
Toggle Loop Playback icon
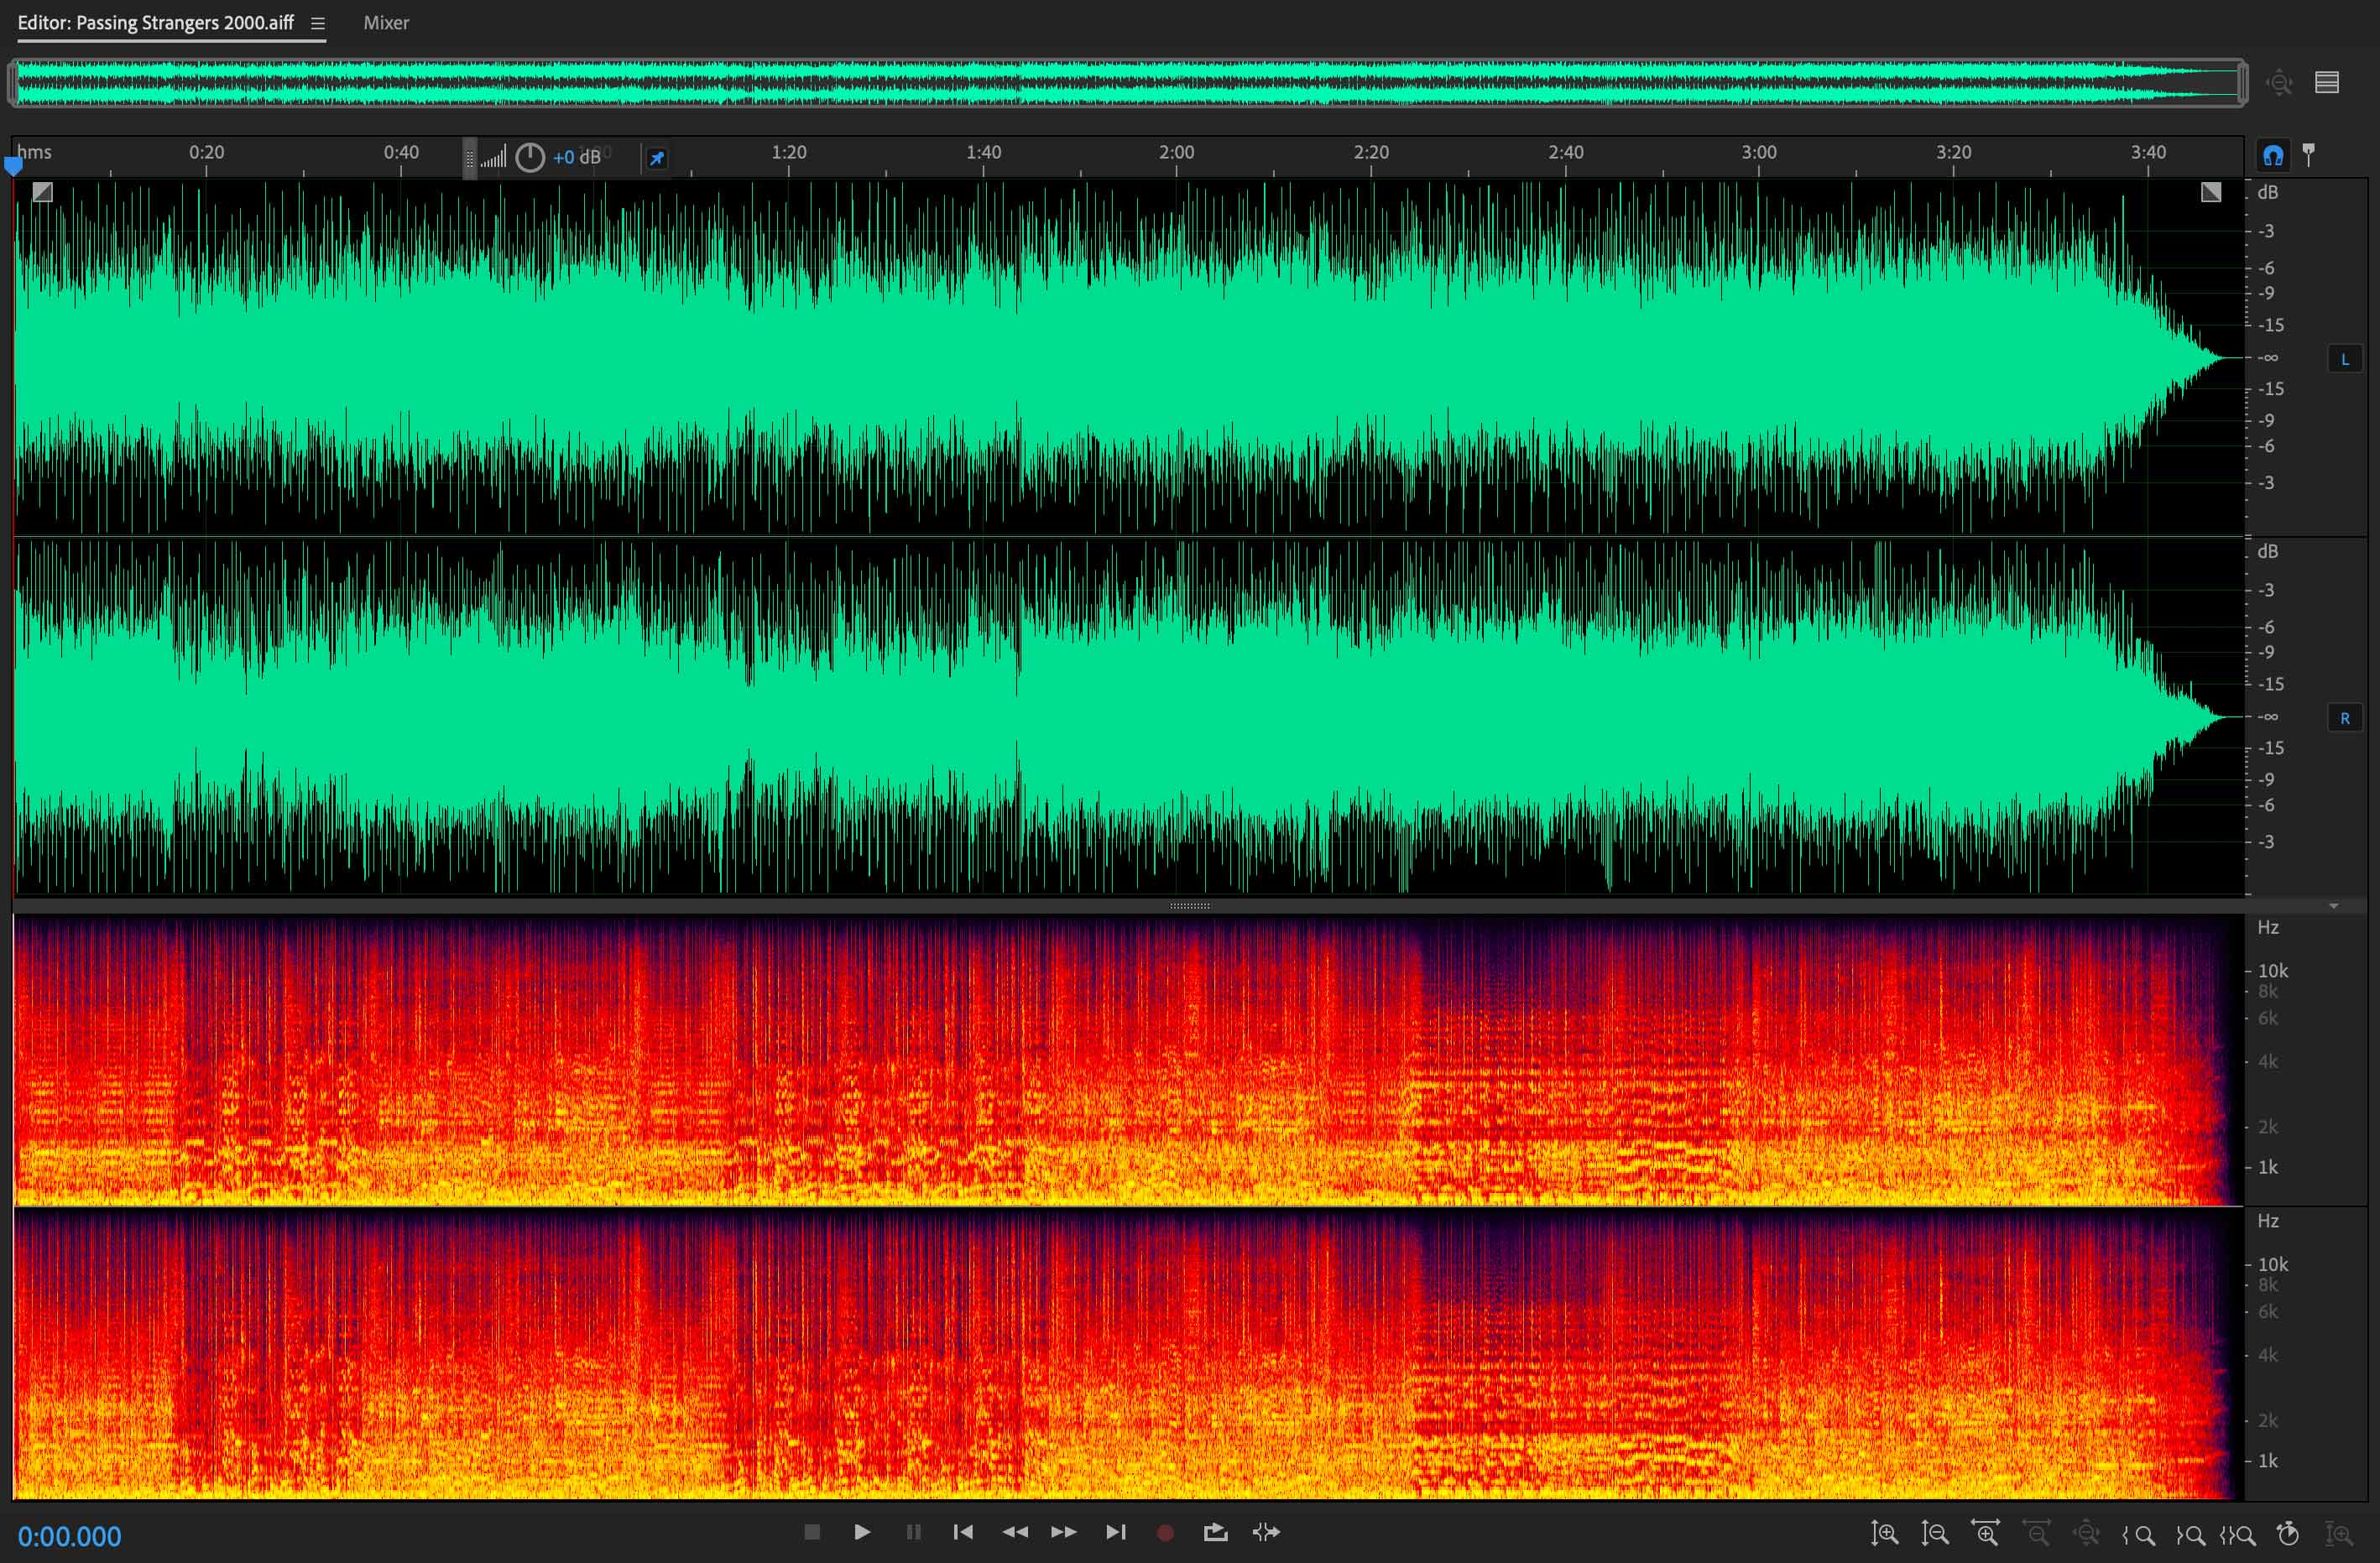click(x=1215, y=1532)
